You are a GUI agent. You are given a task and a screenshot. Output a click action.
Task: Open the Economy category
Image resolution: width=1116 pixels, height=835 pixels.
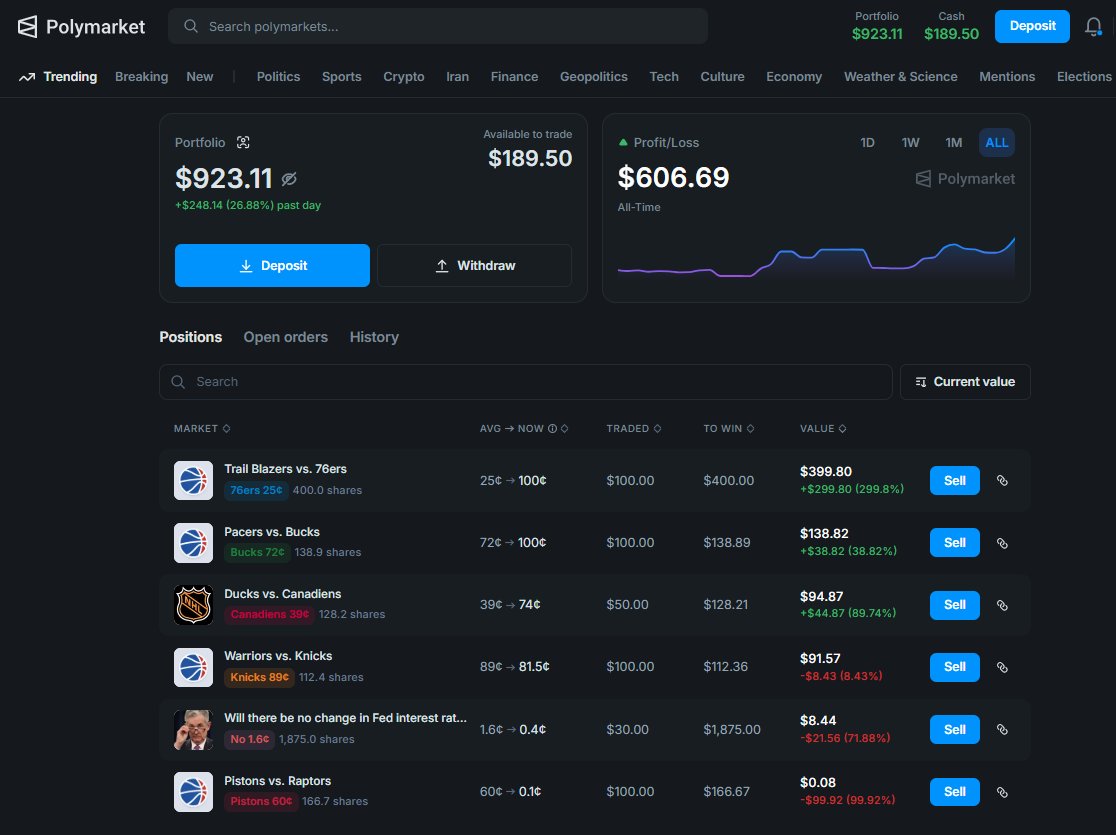794,77
